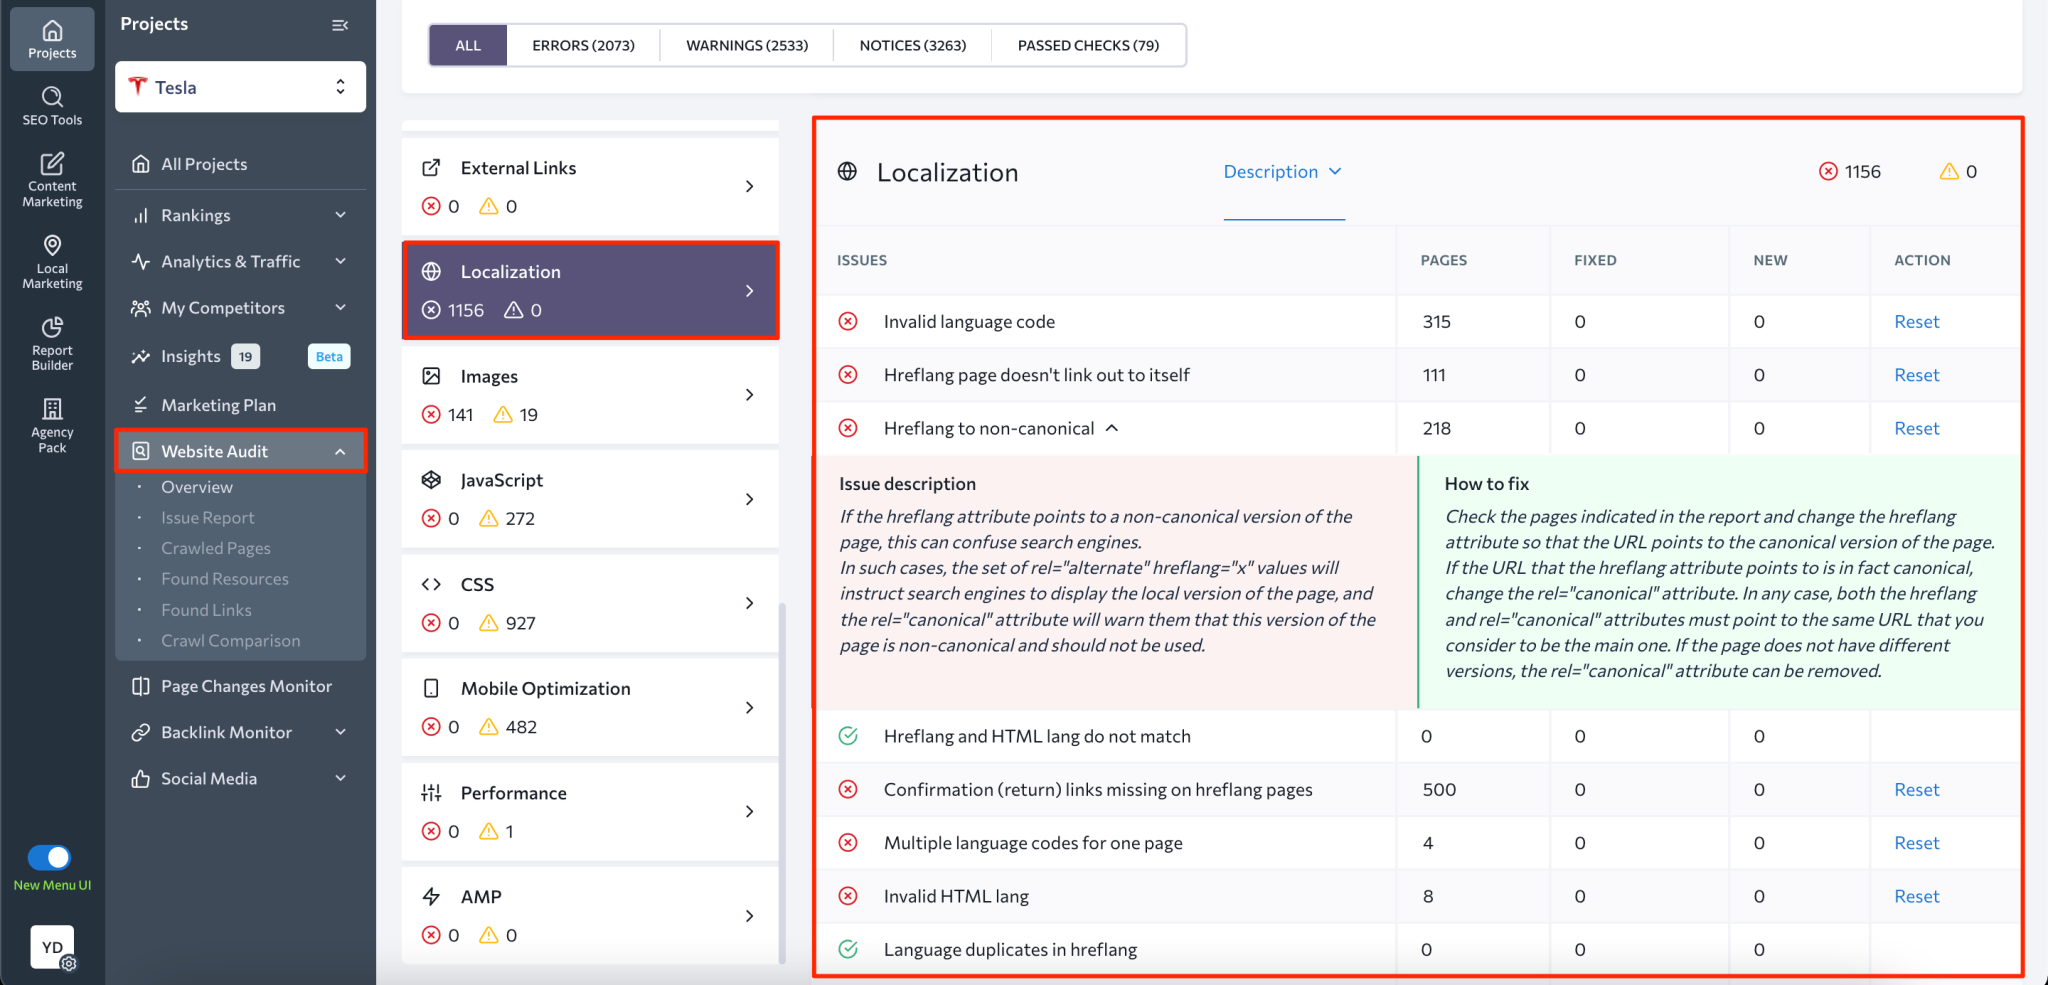Select the Insights menu with Beta label

pyautogui.click(x=190, y=356)
